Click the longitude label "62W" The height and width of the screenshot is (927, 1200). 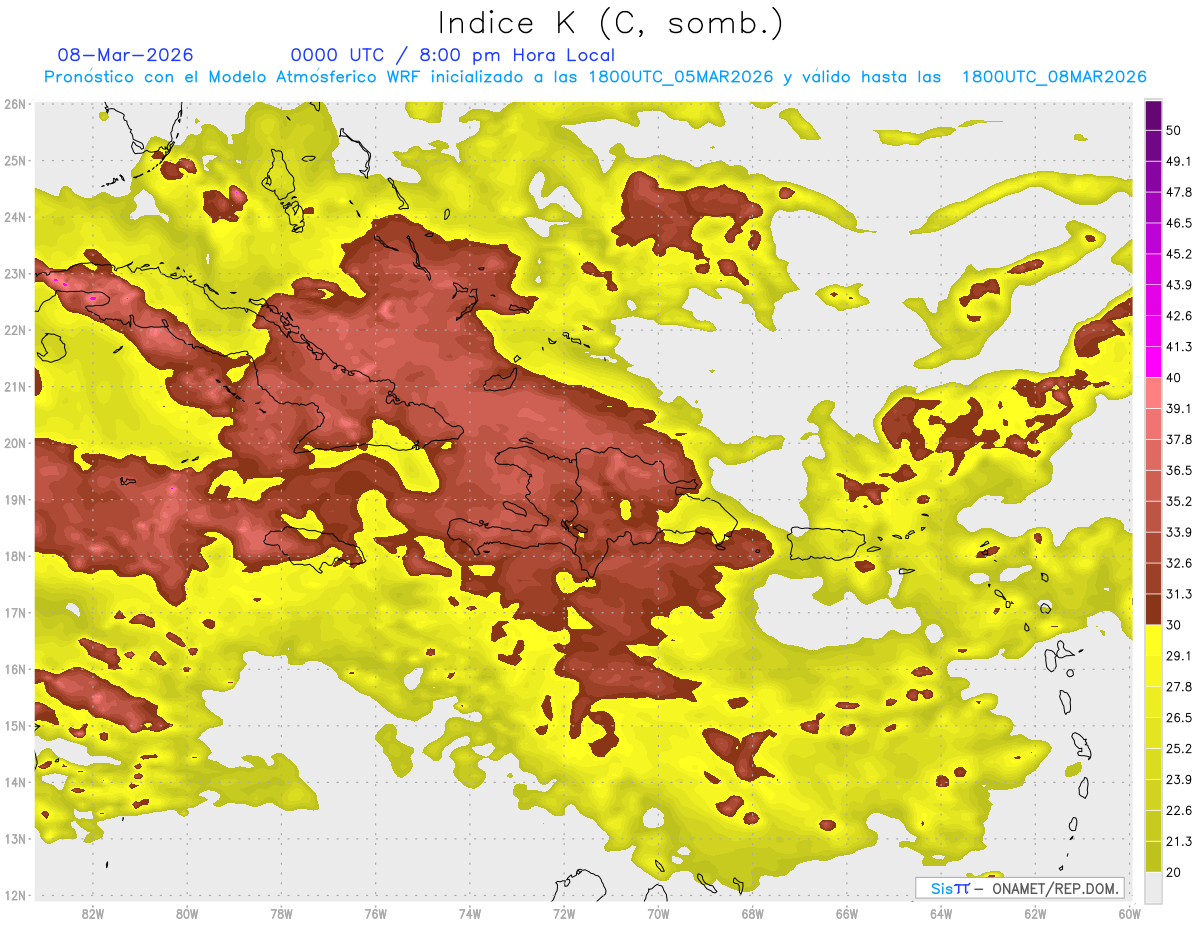pyautogui.click(x=1035, y=914)
